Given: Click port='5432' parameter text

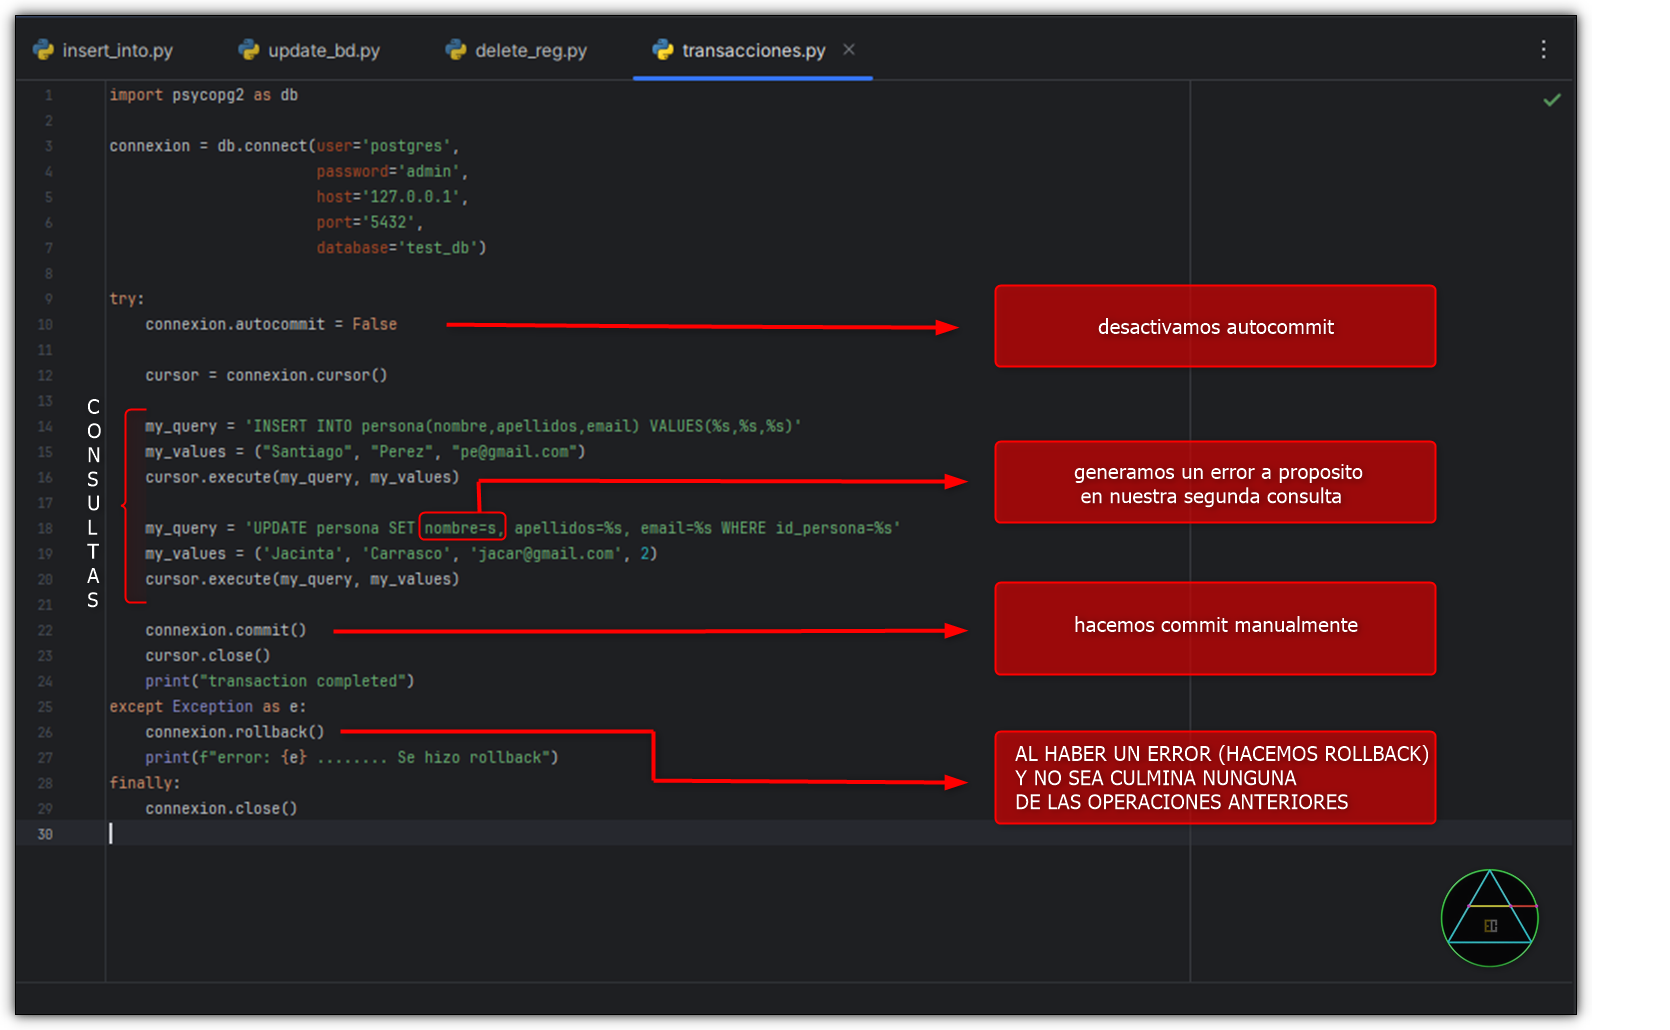Looking at the screenshot, I should (370, 222).
